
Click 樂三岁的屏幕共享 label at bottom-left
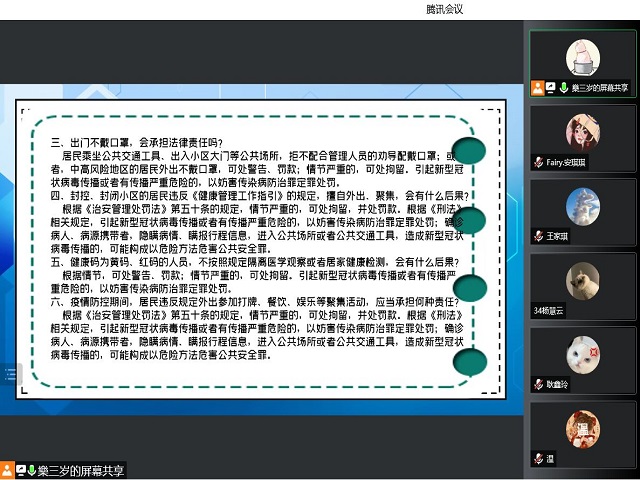80,471
